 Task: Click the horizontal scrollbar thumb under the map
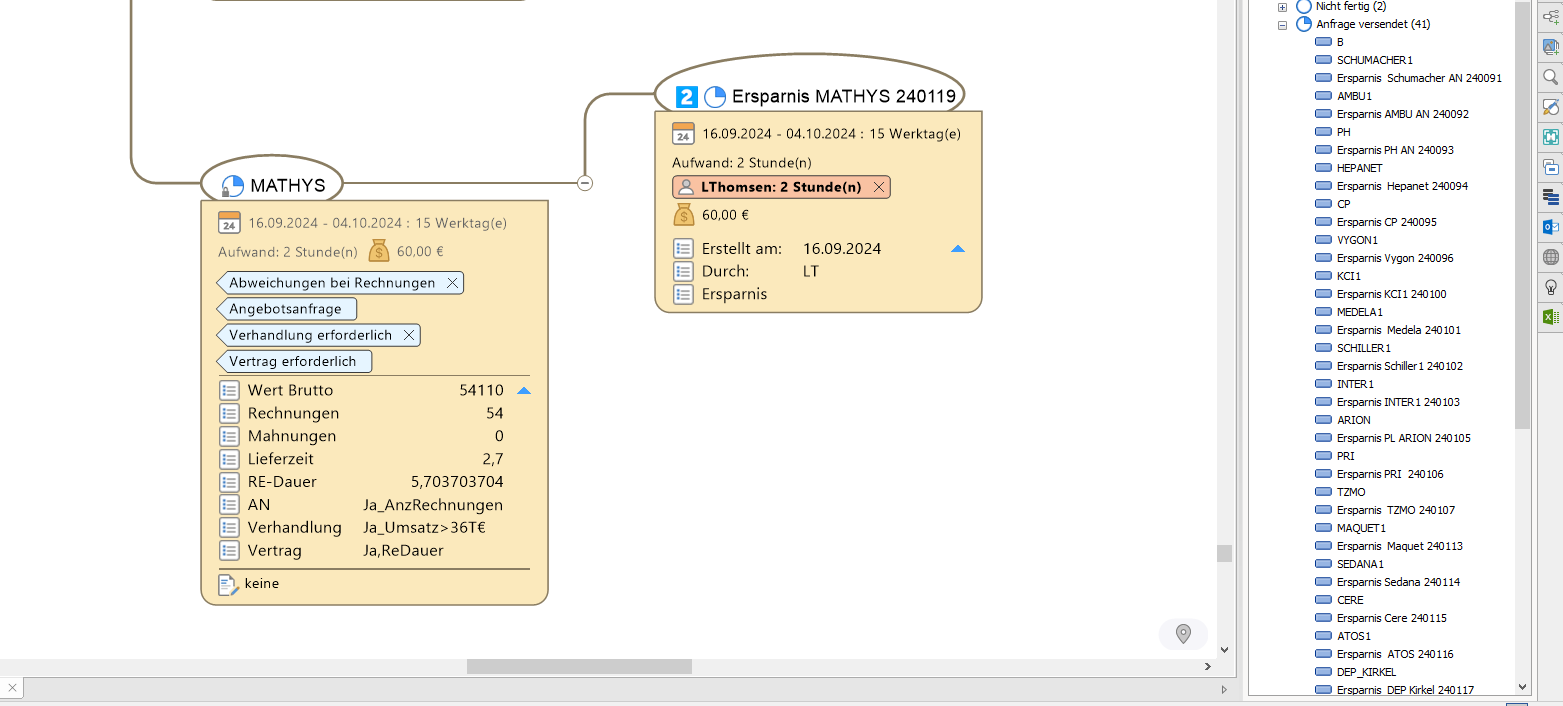point(578,666)
